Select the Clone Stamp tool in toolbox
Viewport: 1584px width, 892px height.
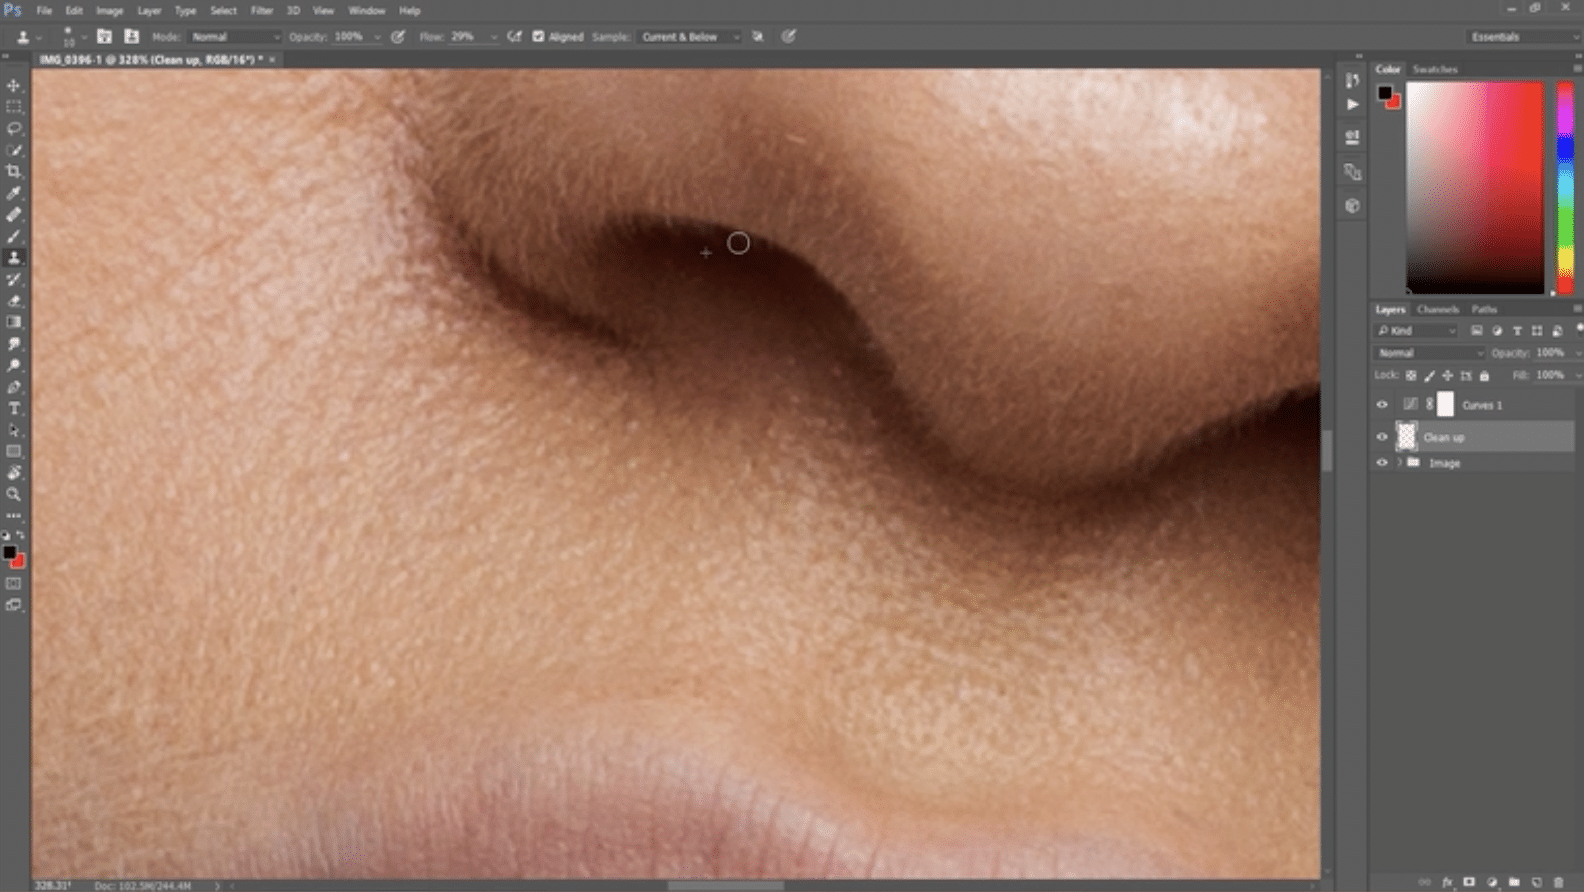click(x=14, y=258)
